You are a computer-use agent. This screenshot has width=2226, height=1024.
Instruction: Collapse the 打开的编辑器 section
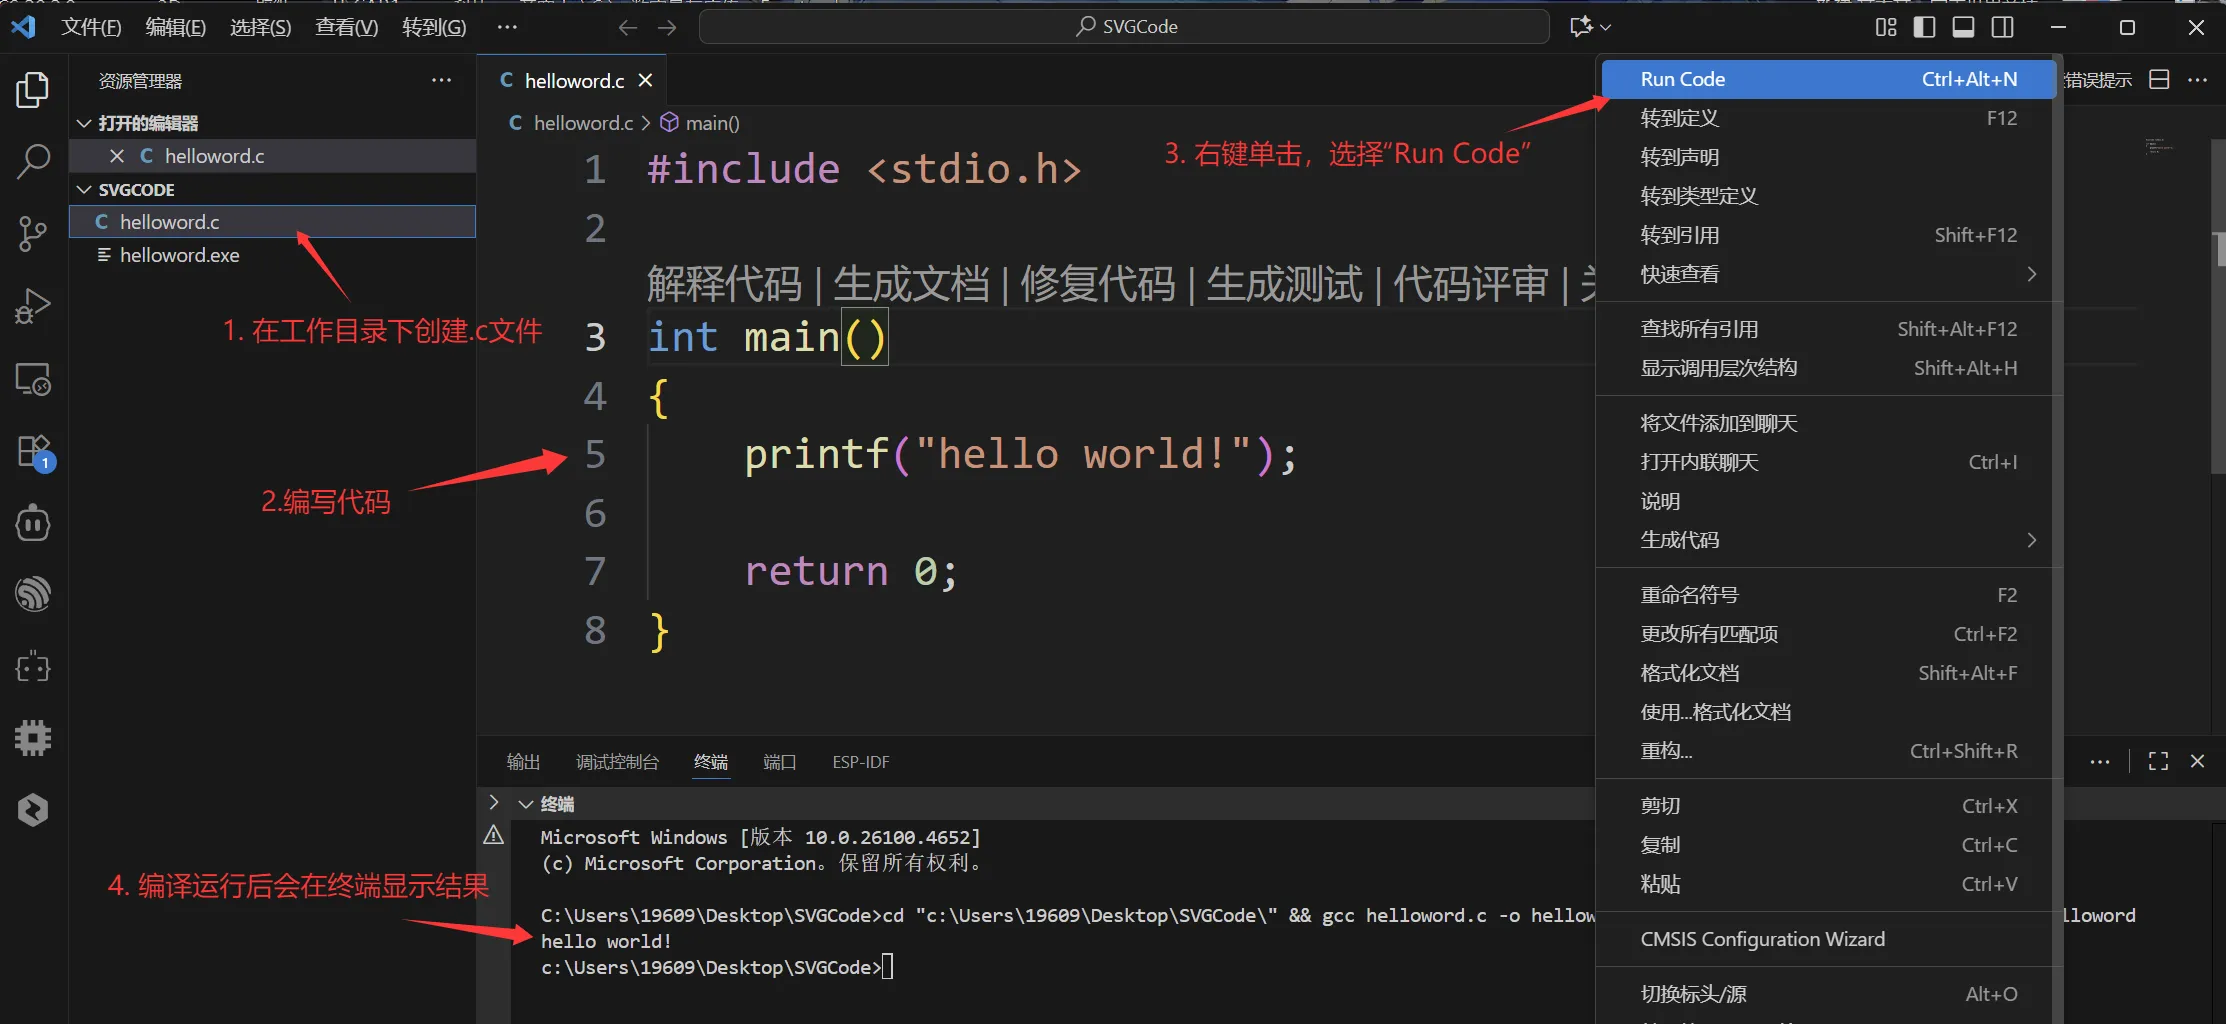pyautogui.click(x=84, y=123)
